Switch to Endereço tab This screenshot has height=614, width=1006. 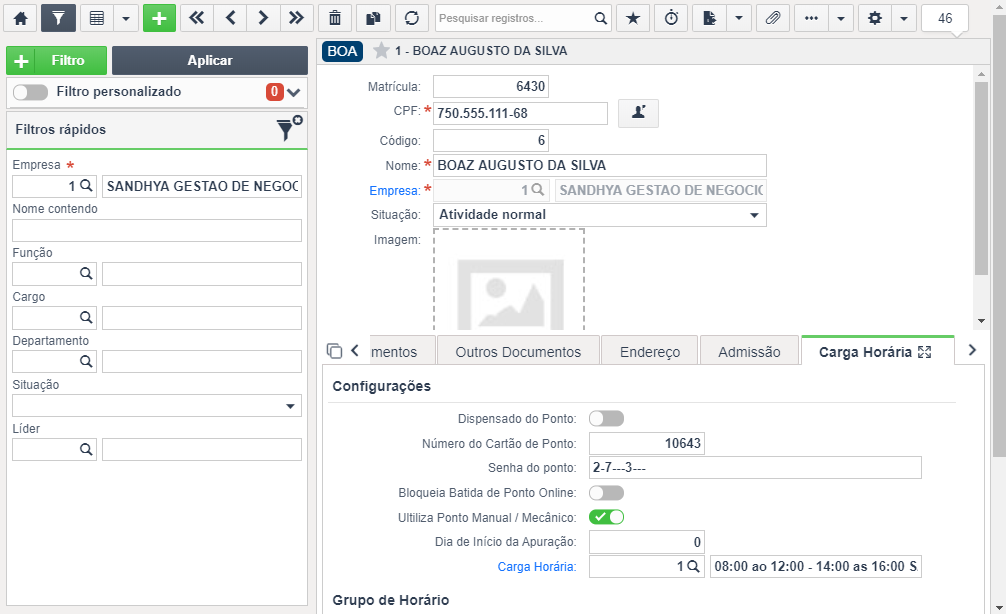(650, 352)
